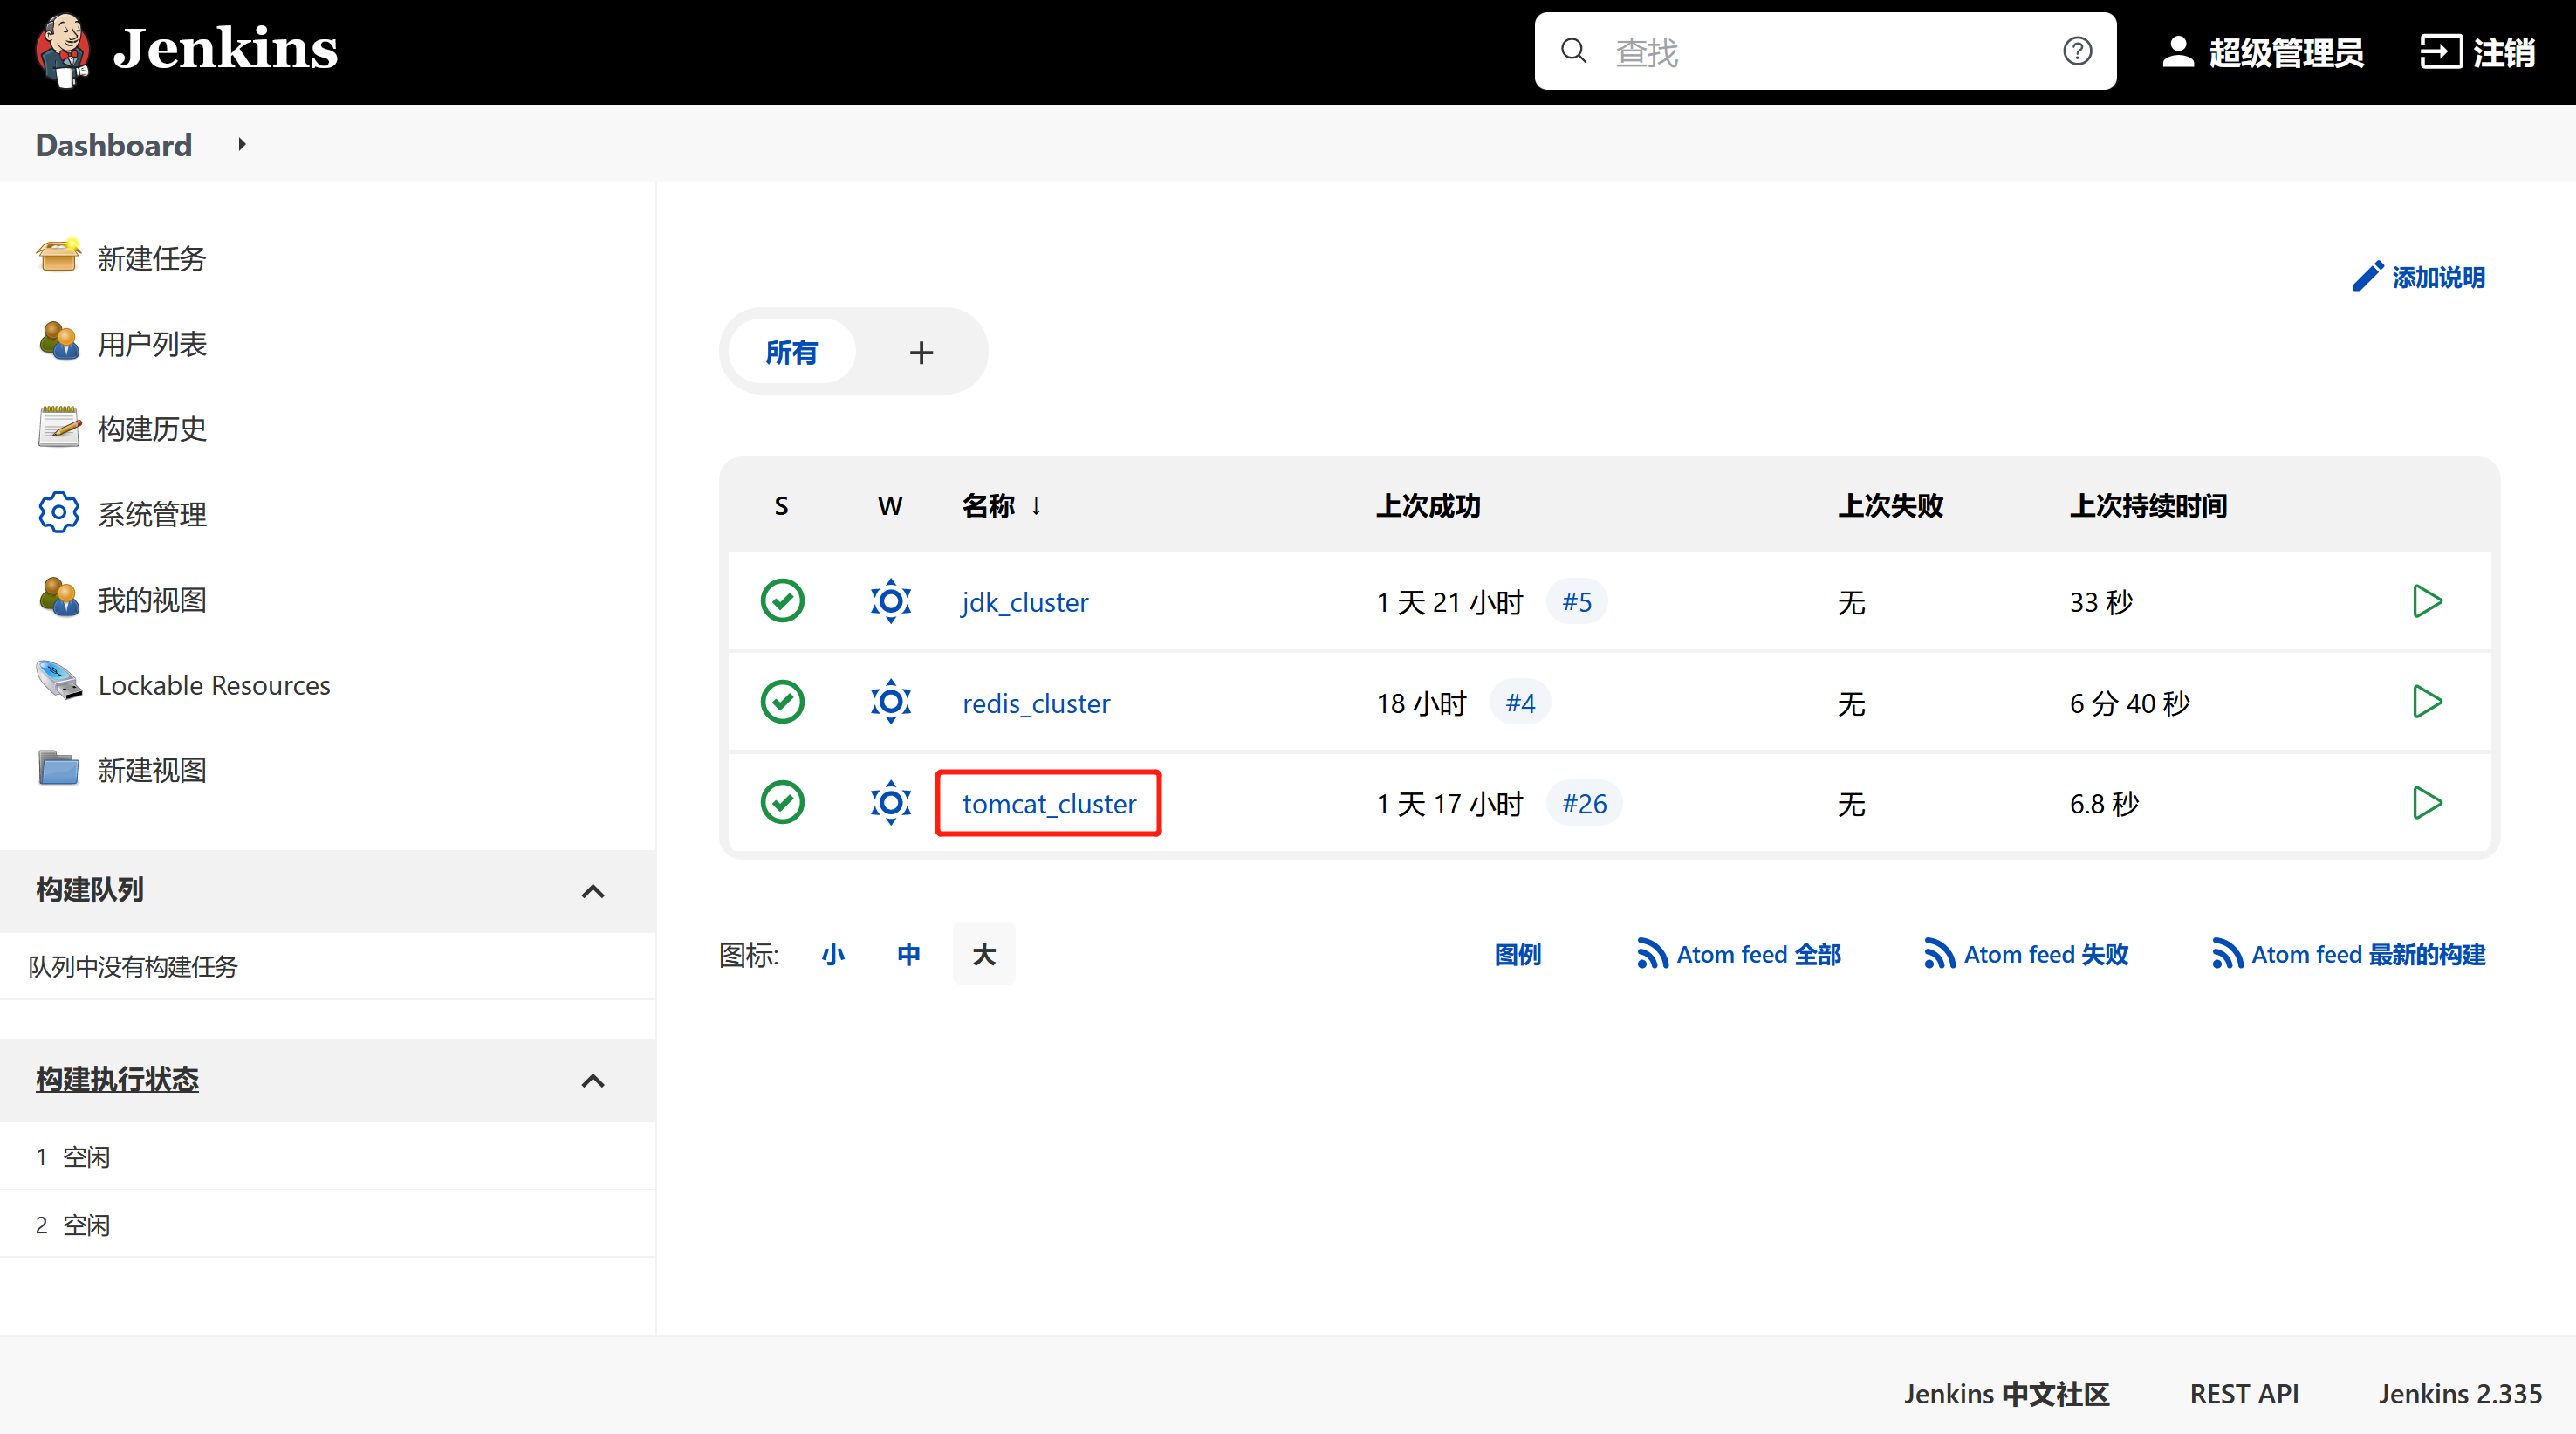This screenshot has height=1434, width=2576.
Task: Select the 小 icon size
Action: pos(833,953)
